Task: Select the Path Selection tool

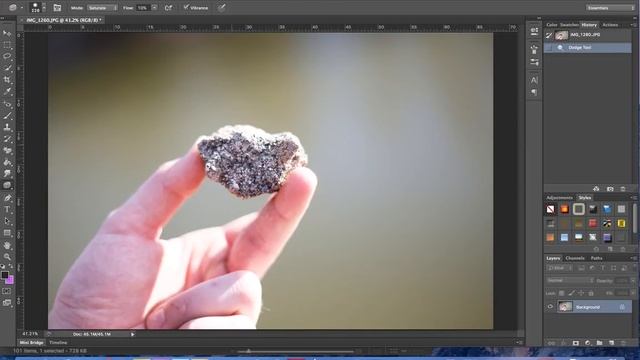Action: (7, 221)
